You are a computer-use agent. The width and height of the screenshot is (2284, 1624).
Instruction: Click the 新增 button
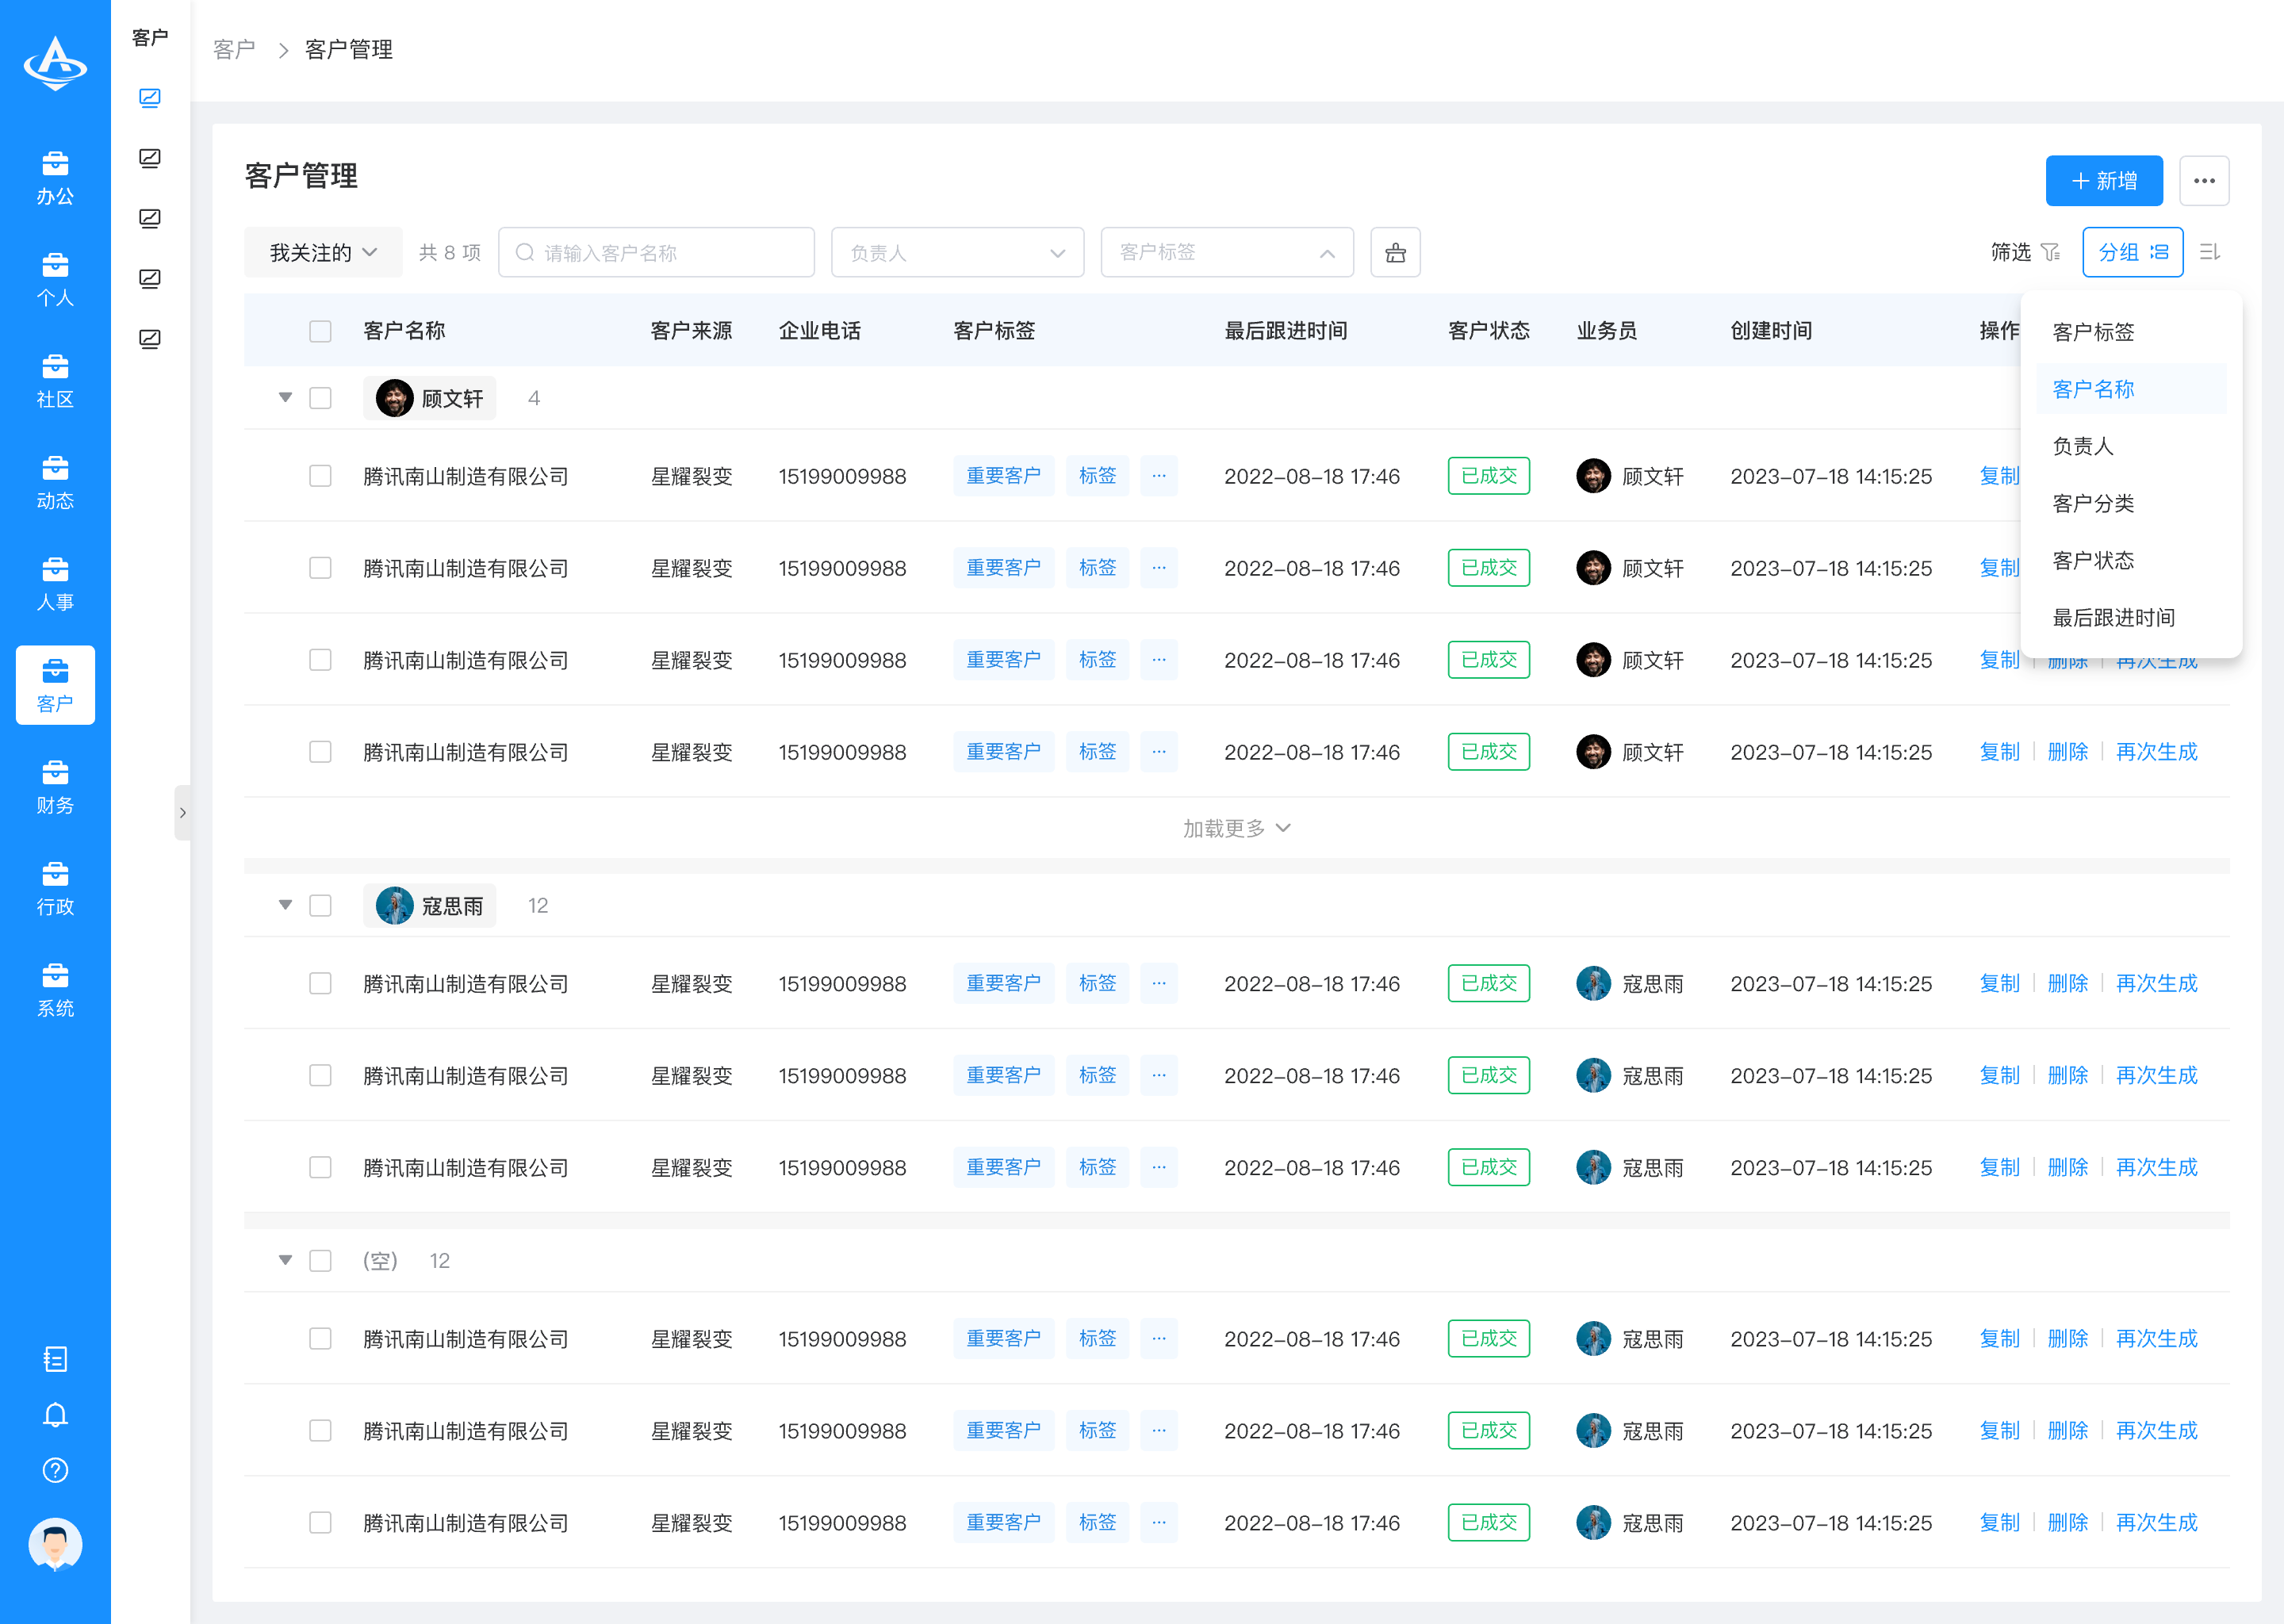point(2103,181)
